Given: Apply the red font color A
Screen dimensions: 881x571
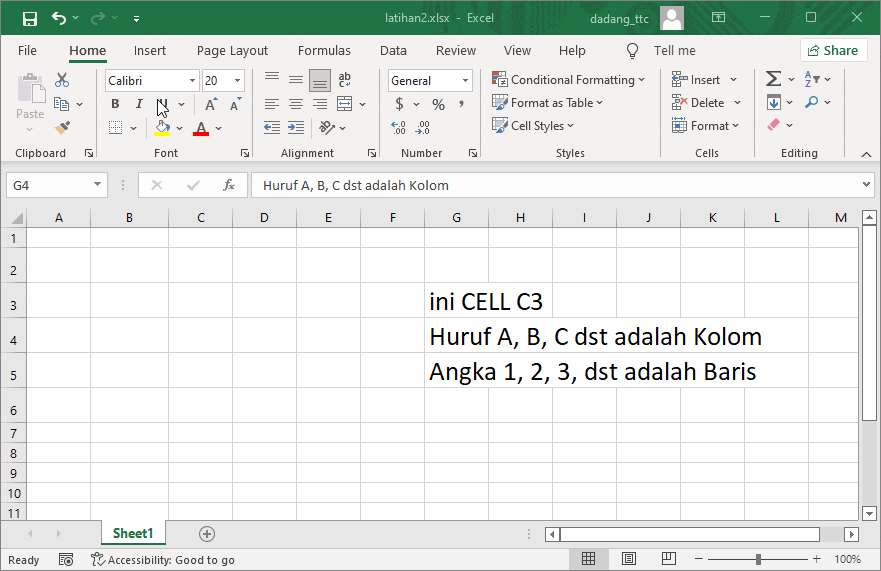Looking at the screenshot, I should tap(201, 129).
